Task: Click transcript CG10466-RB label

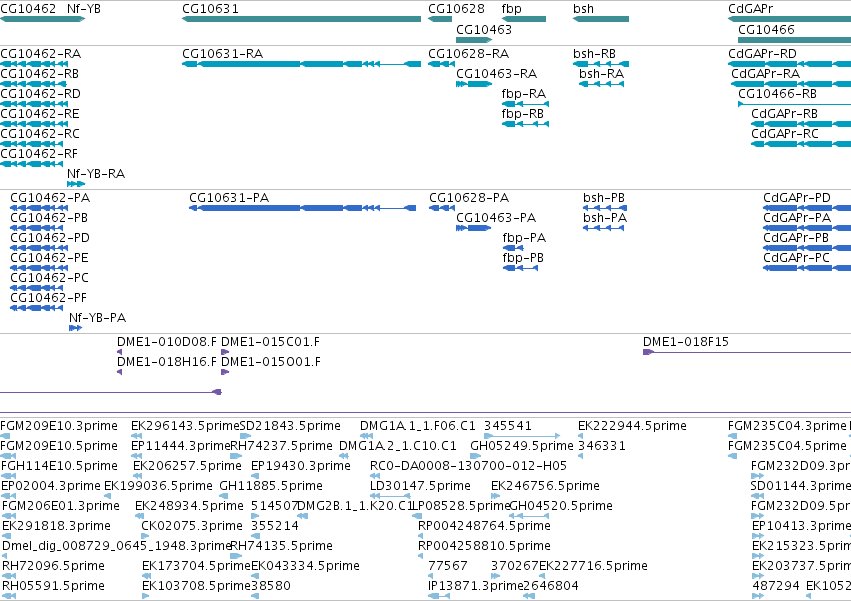Action: pos(778,94)
